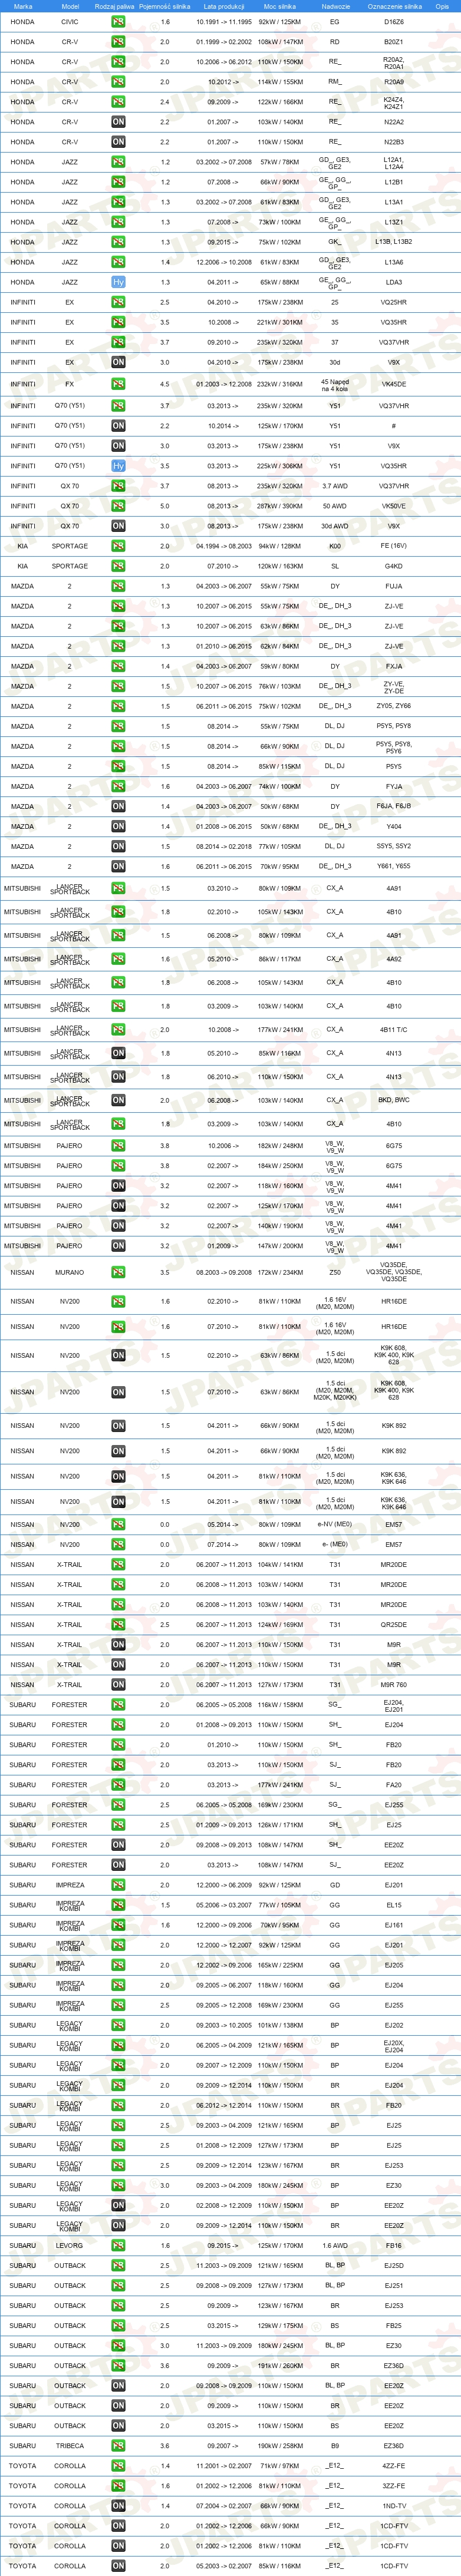Click the engine code QR25DE
Image resolution: width=461 pixels, height=2576 pixels.
coord(394,1625)
